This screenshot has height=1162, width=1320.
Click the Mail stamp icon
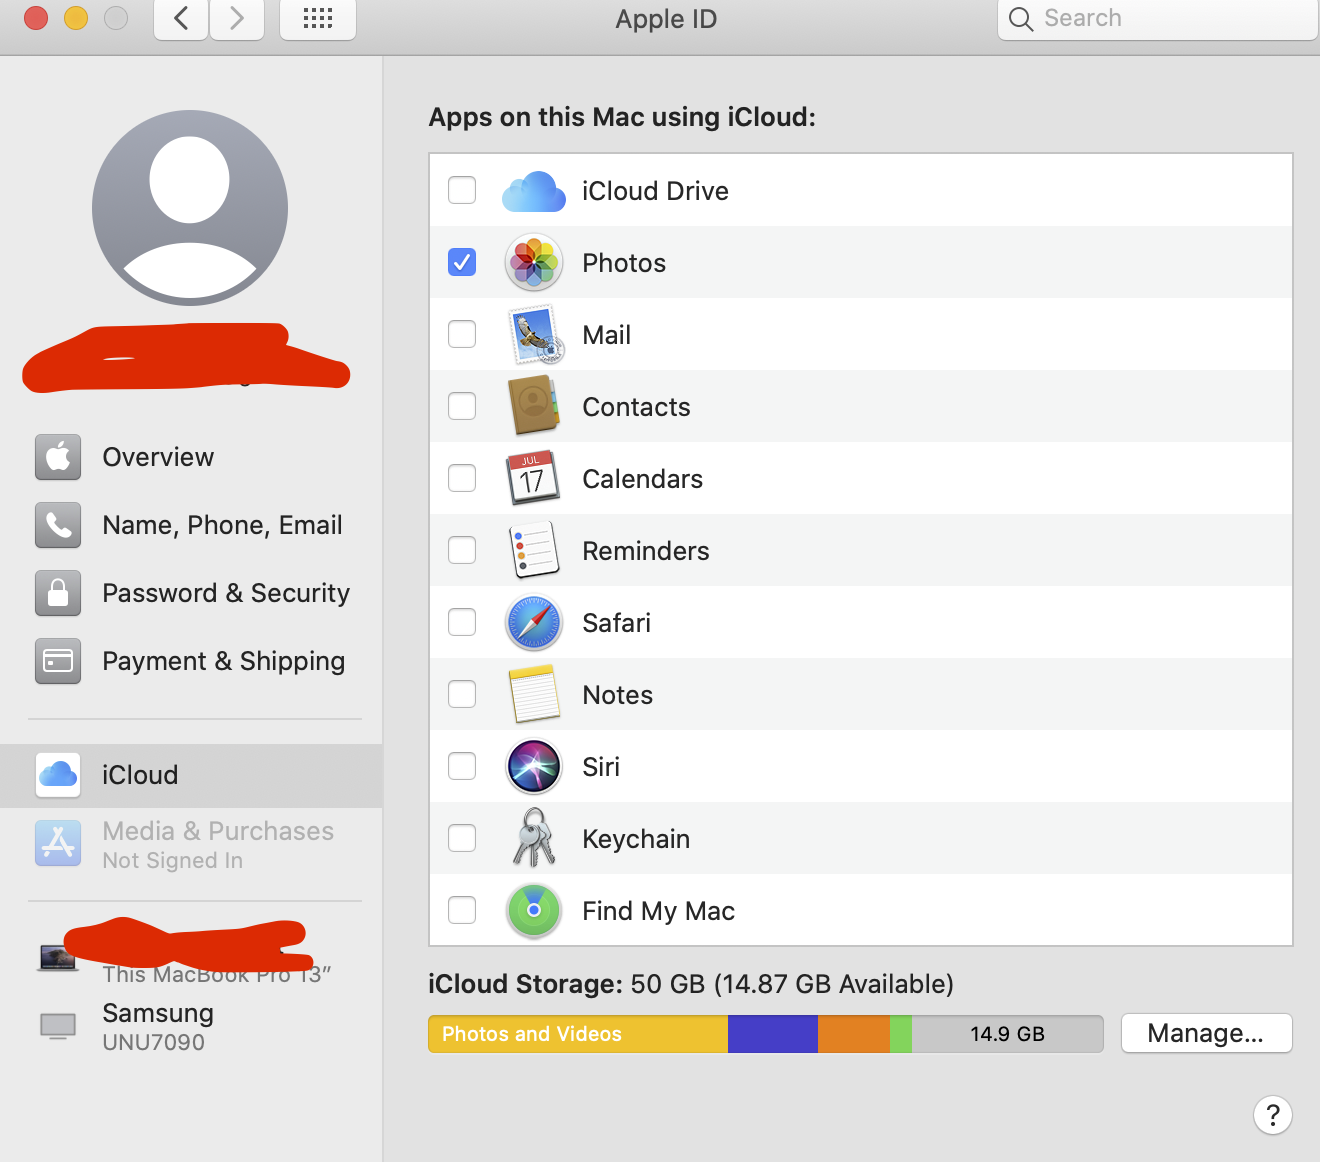point(536,335)
